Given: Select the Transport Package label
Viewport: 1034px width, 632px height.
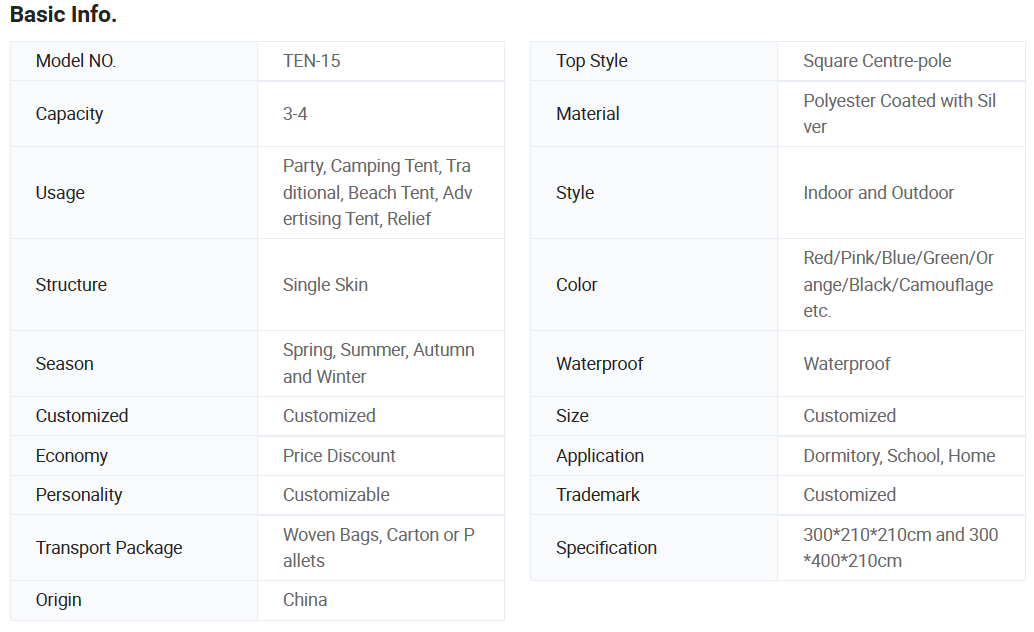Looking at the screenshot, I should 109,548.
